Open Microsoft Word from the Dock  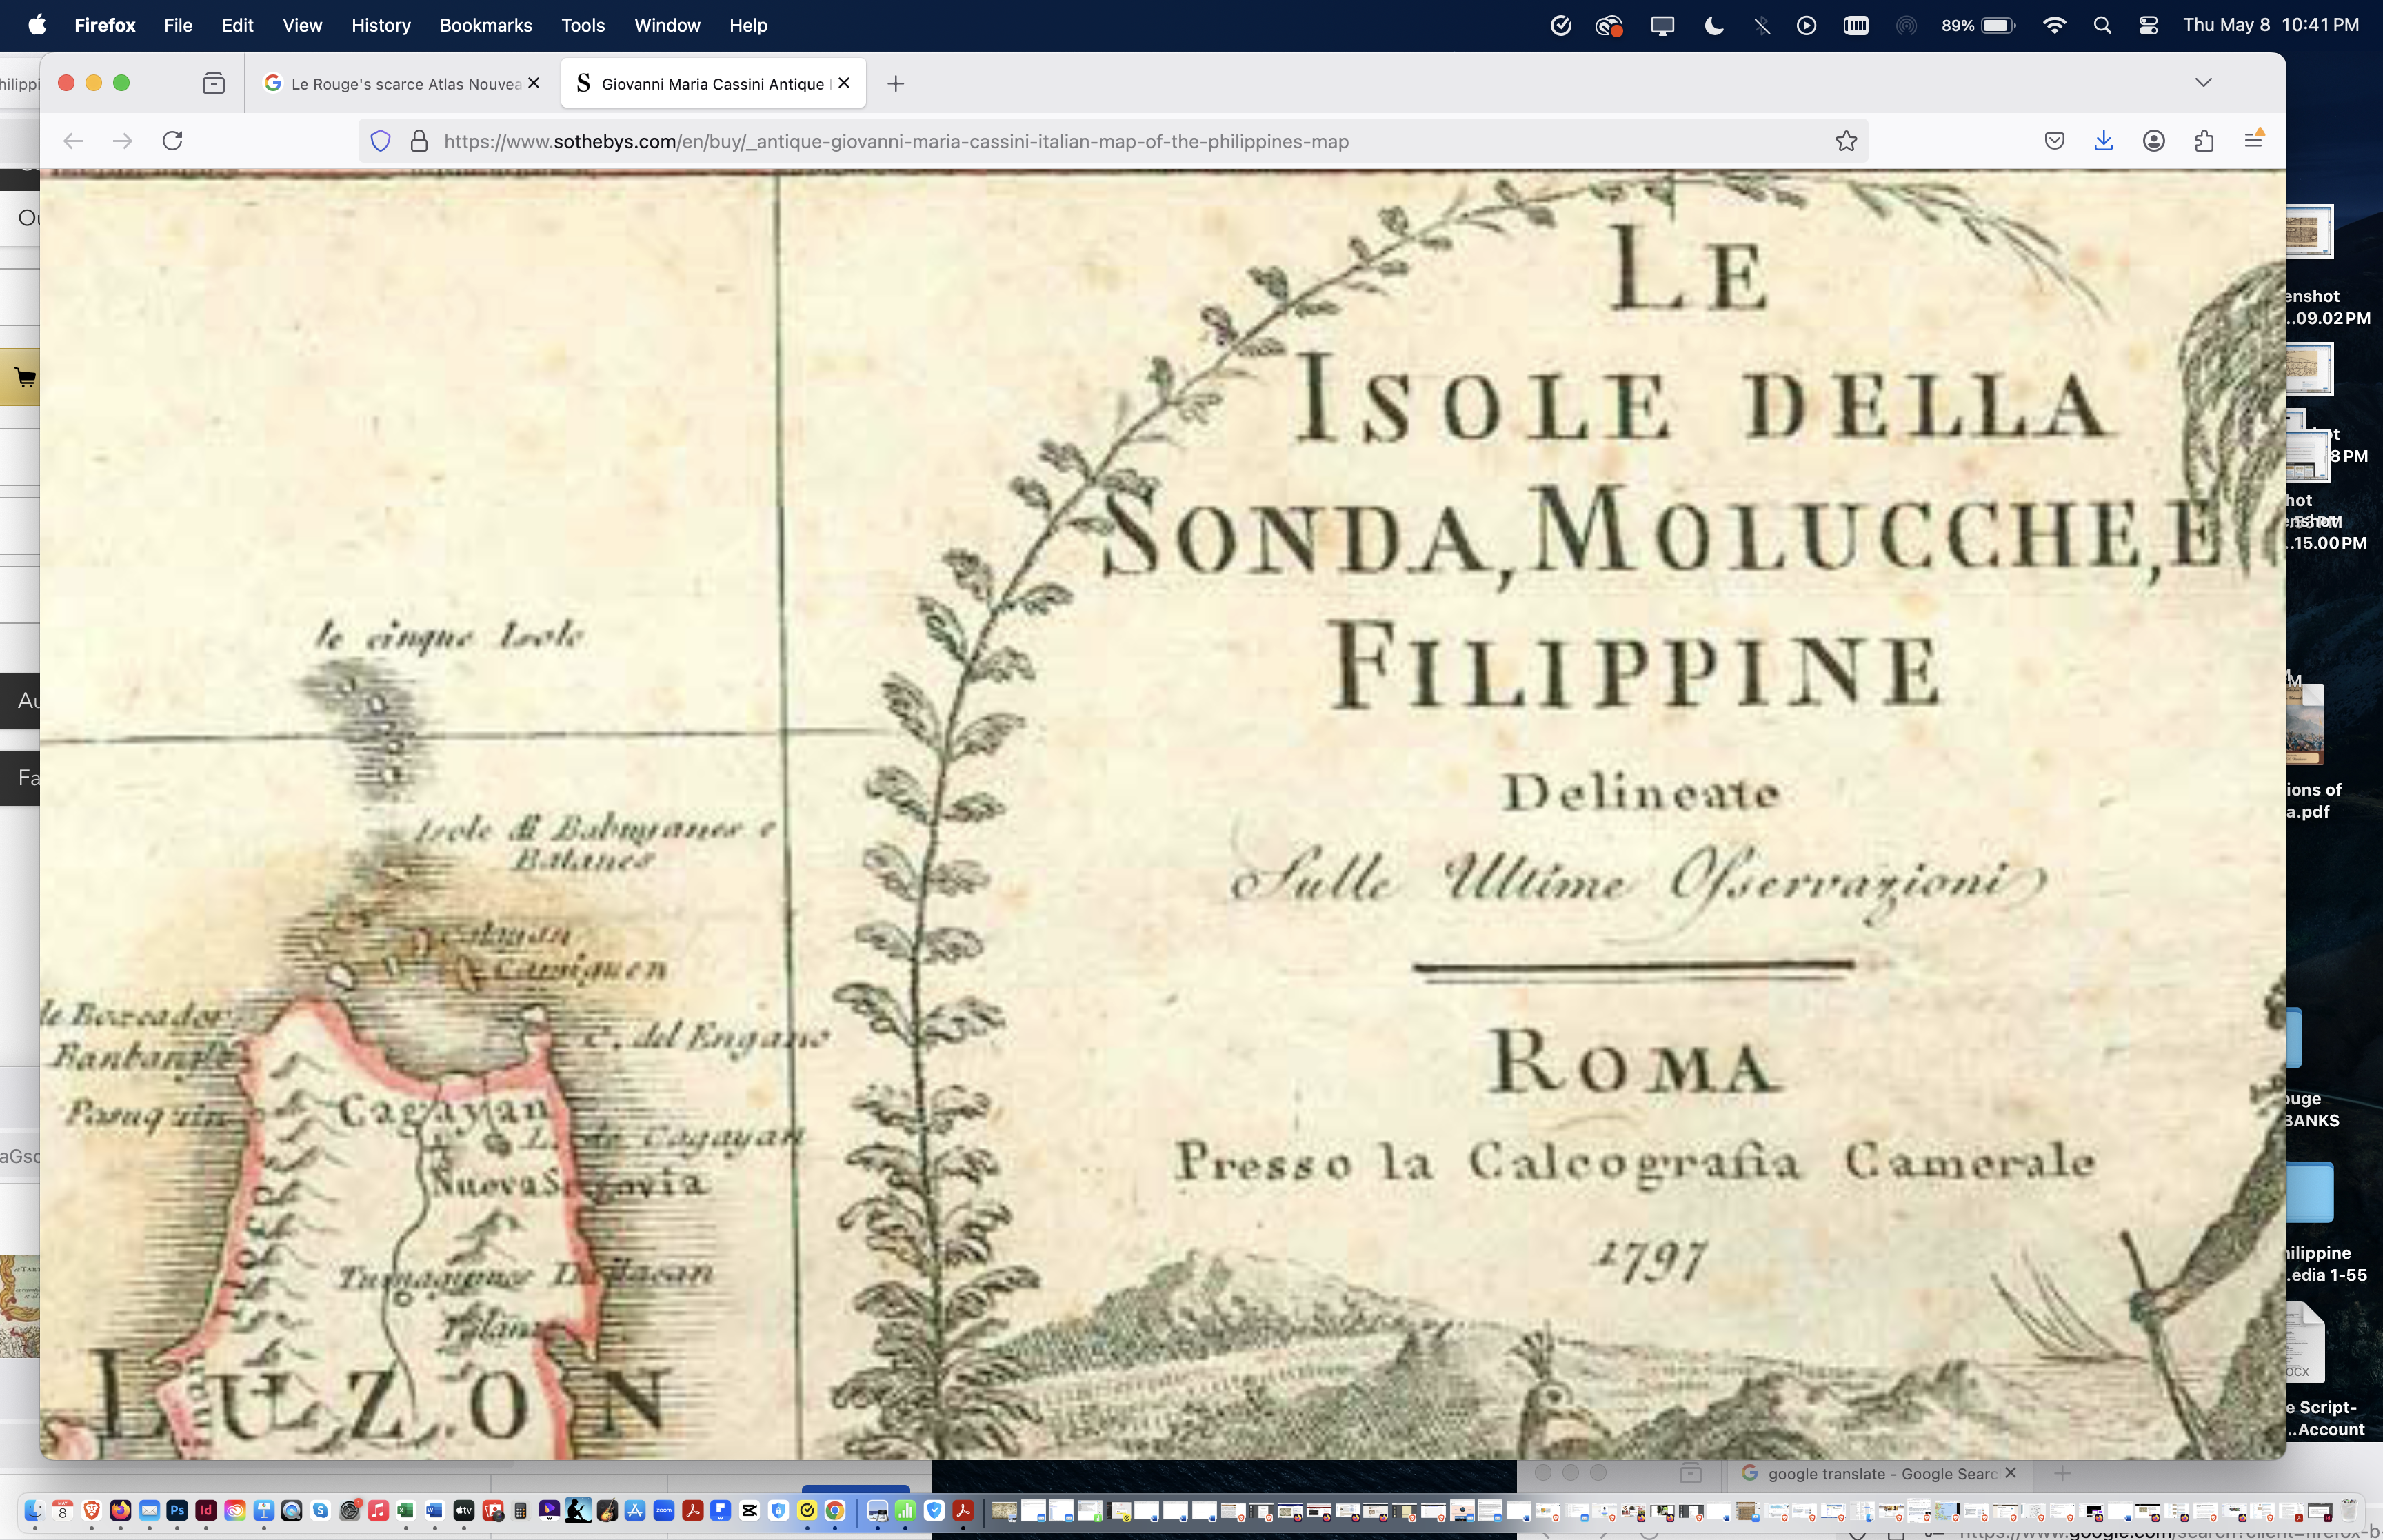[435, 1510]
